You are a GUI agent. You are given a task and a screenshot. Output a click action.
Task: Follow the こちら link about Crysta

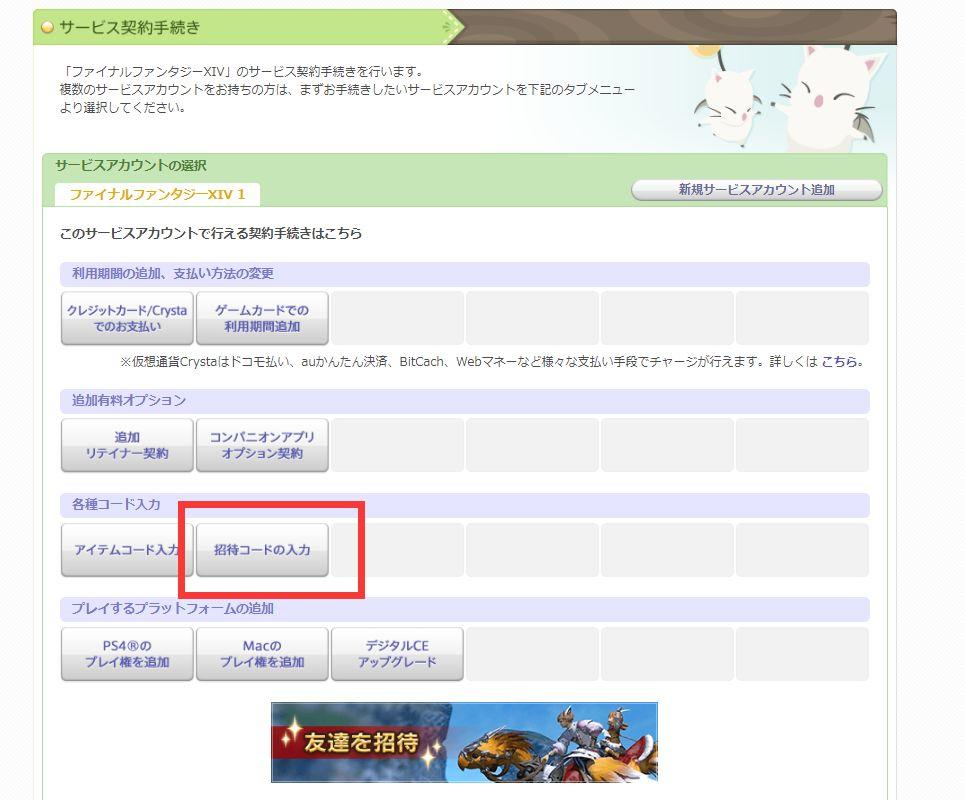click(839, 361)
